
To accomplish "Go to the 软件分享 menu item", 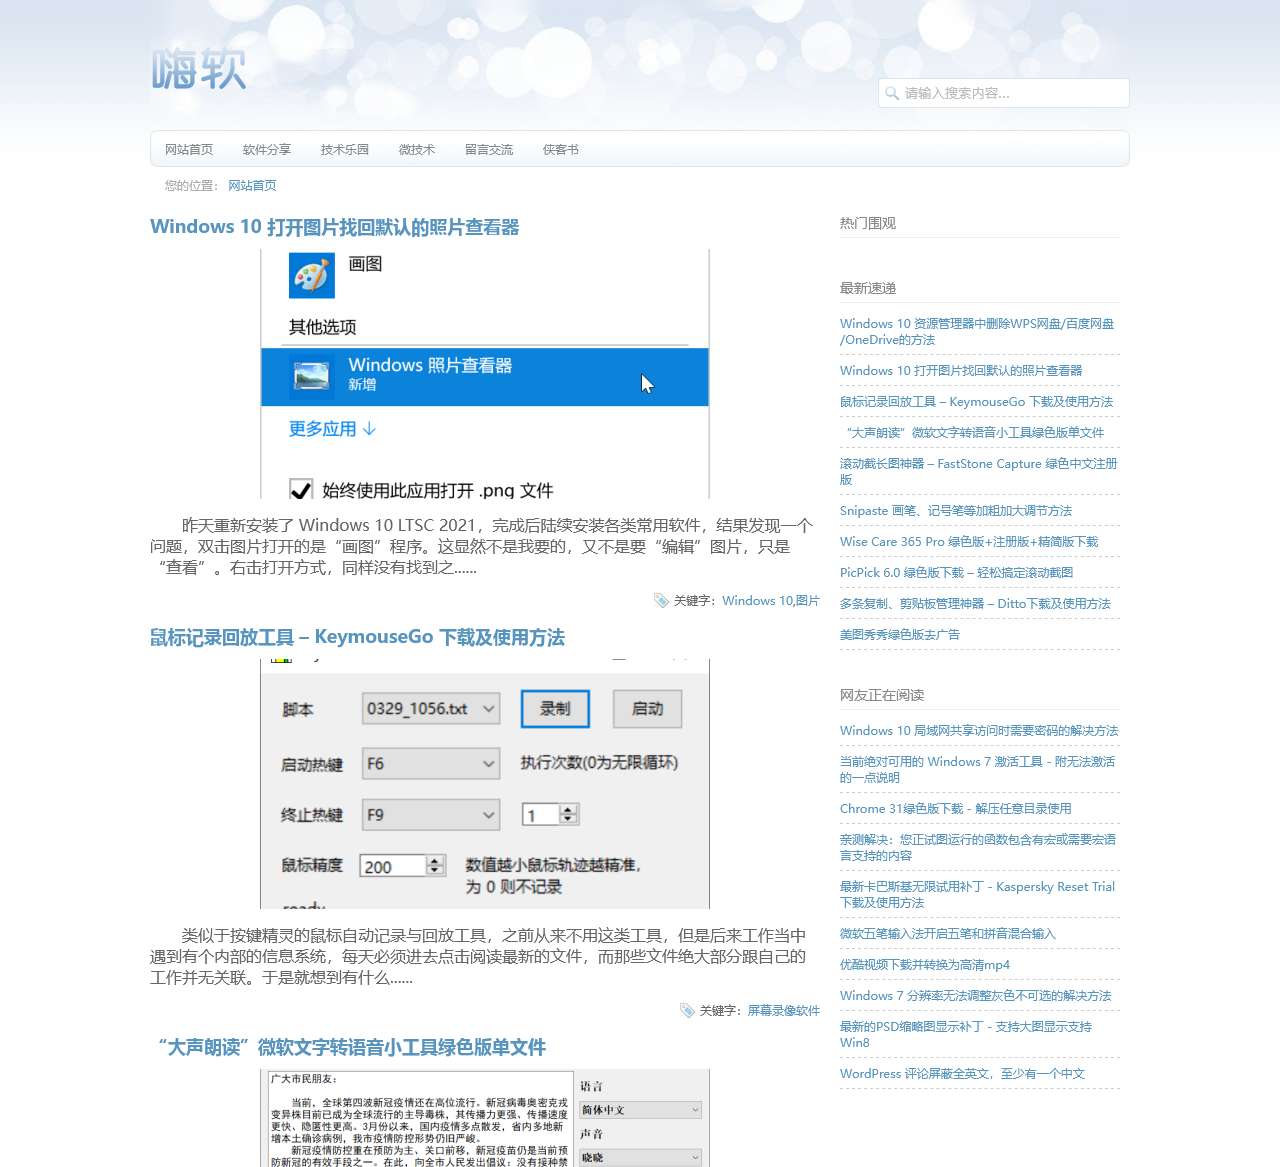I will 267,150.
